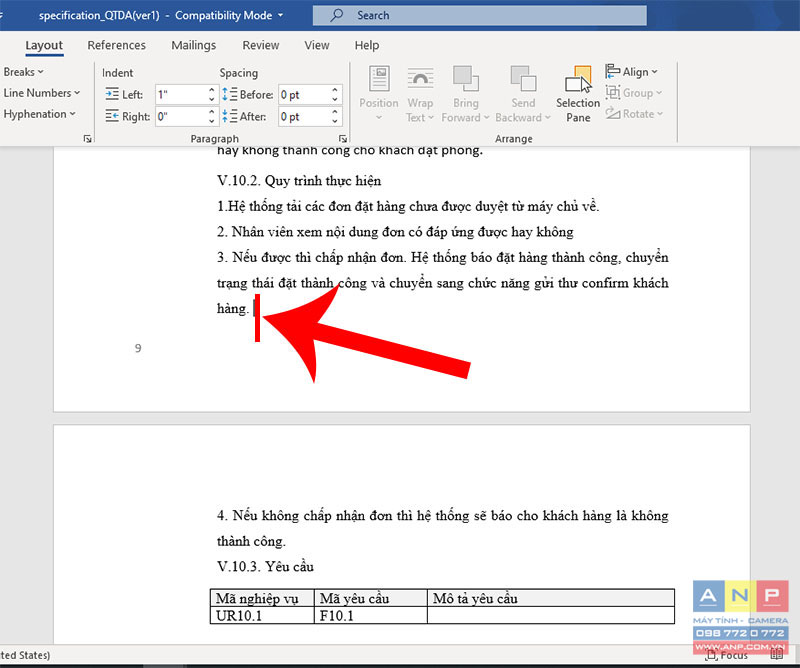
Task: Open the Layout ribbon tab
Action: [44, 45]
